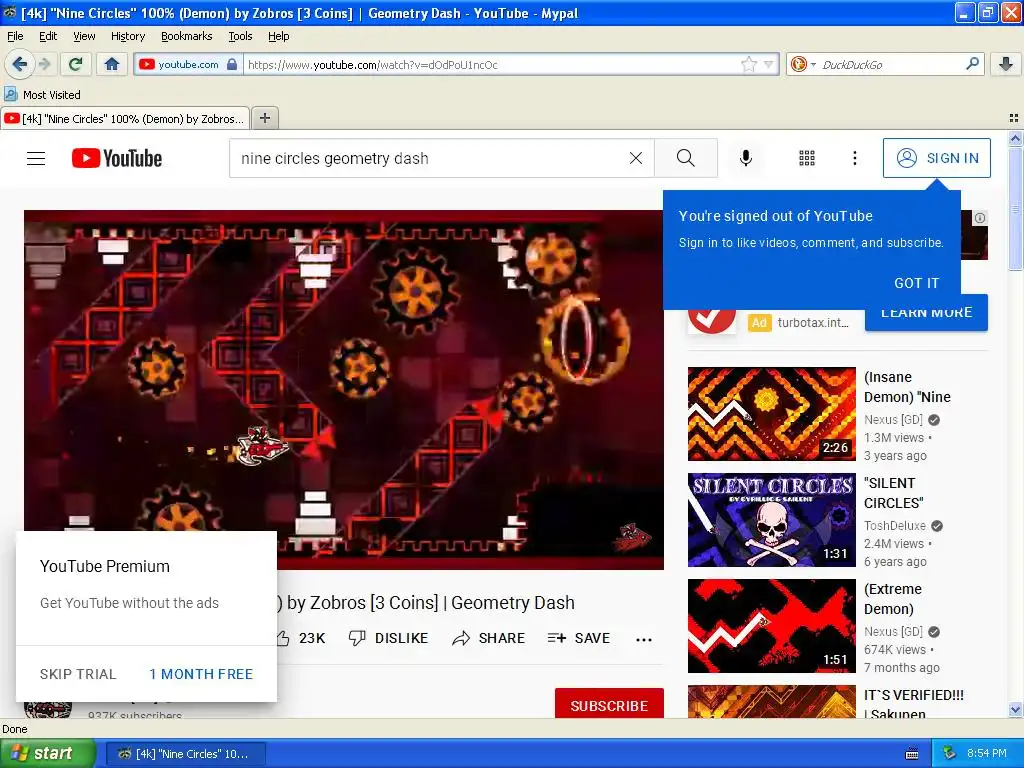
Task: Click the taskbar clock 8:54 PM
Action: 986,753
